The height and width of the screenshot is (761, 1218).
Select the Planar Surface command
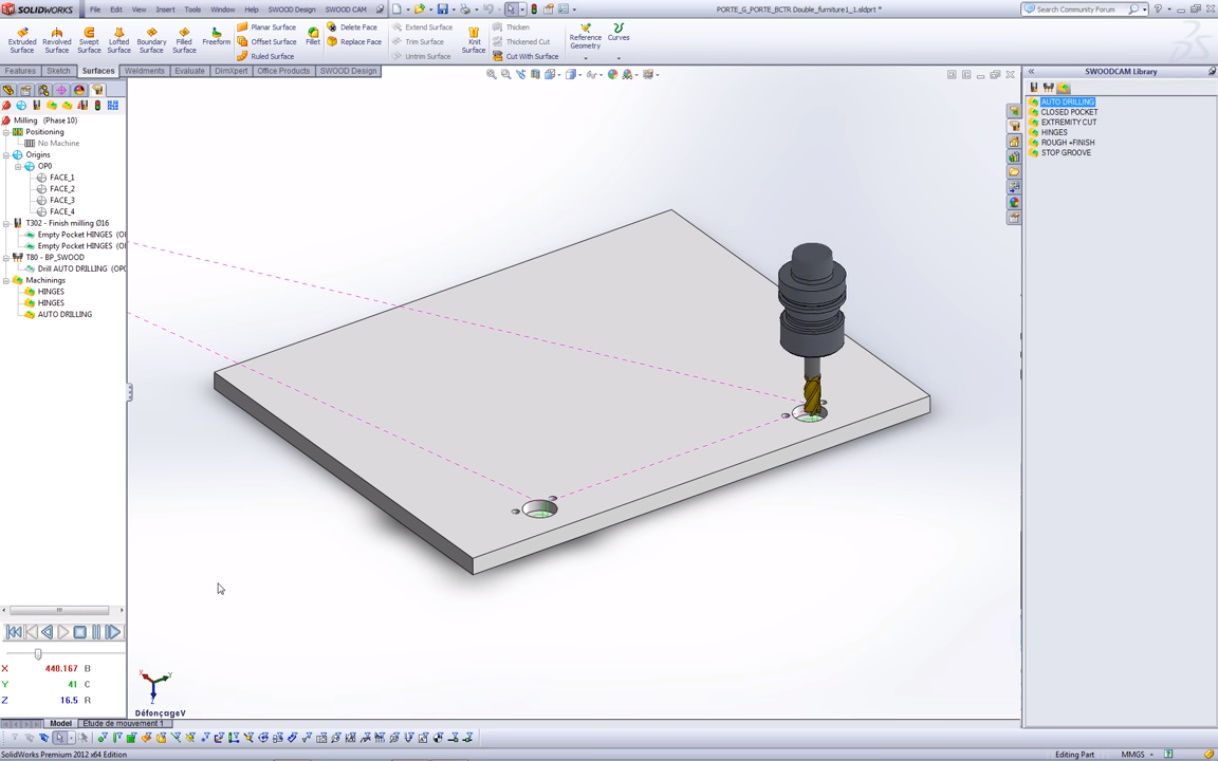(x=266, y=27)
